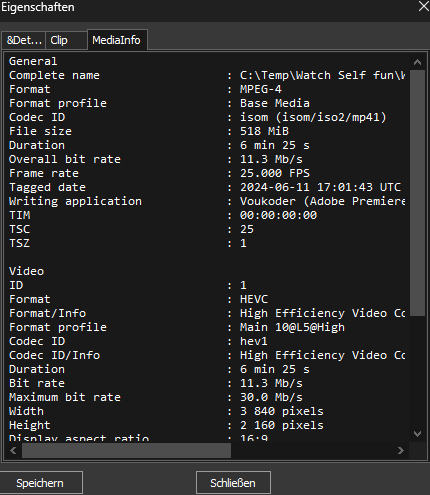430x495 pixels.
Task: Click the '30.0 Mb/s' value
Action: [x=271, y=397]
